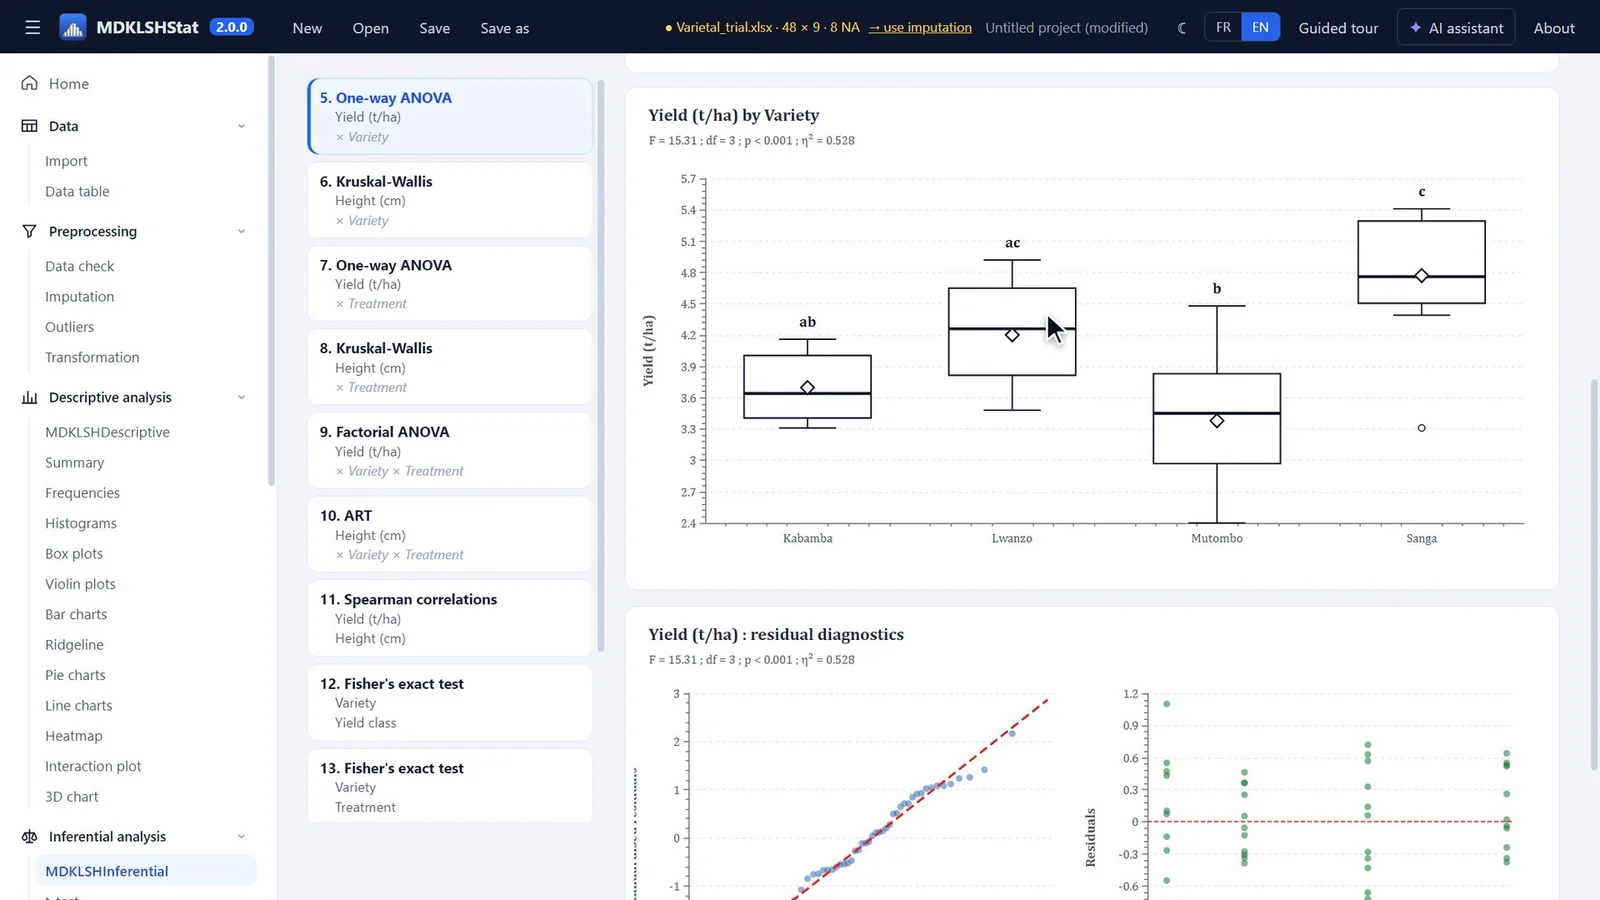This screenshot has width=1600, height=900.
Task: Switch language to EN
Action: [x=1260, y=27]
